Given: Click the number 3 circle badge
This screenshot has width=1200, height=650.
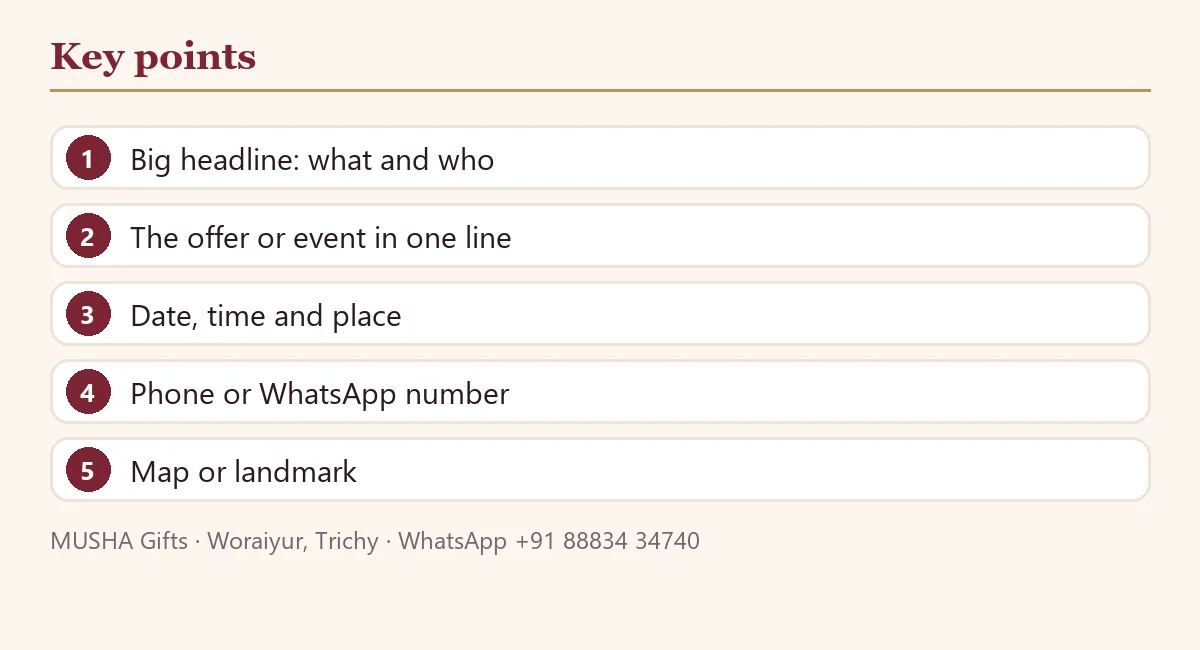Looking at the screenshot, I should coord(88,314).
